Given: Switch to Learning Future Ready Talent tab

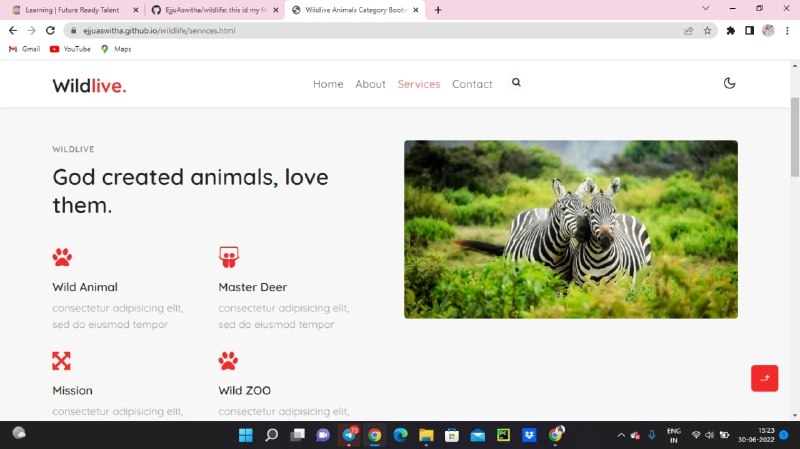Looking at the screenshot, I should [72, 10].
